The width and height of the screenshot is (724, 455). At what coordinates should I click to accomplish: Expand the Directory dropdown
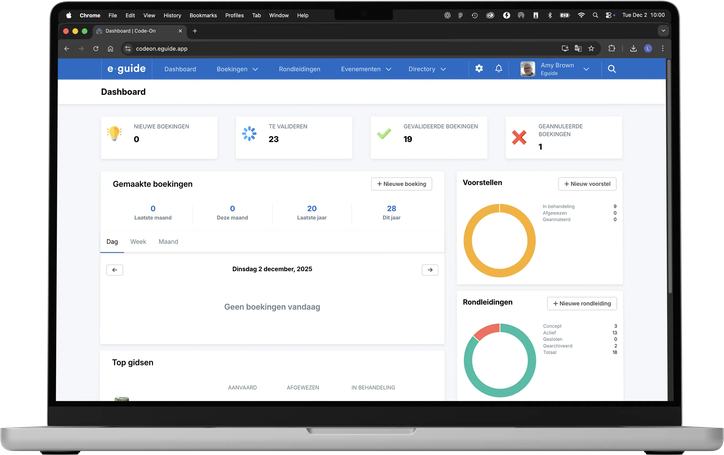[427, 69]
